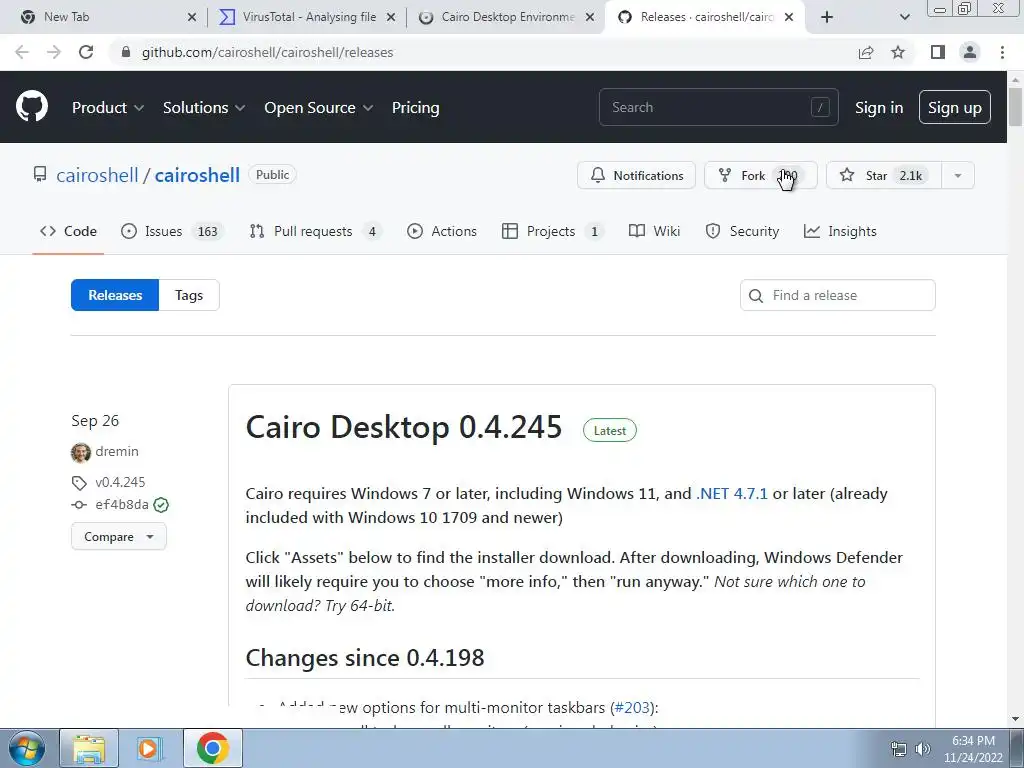Click the dremin avatar image
Viewport: 1024px width, 768px height.
pyautogui.click(x=81, y=452)
